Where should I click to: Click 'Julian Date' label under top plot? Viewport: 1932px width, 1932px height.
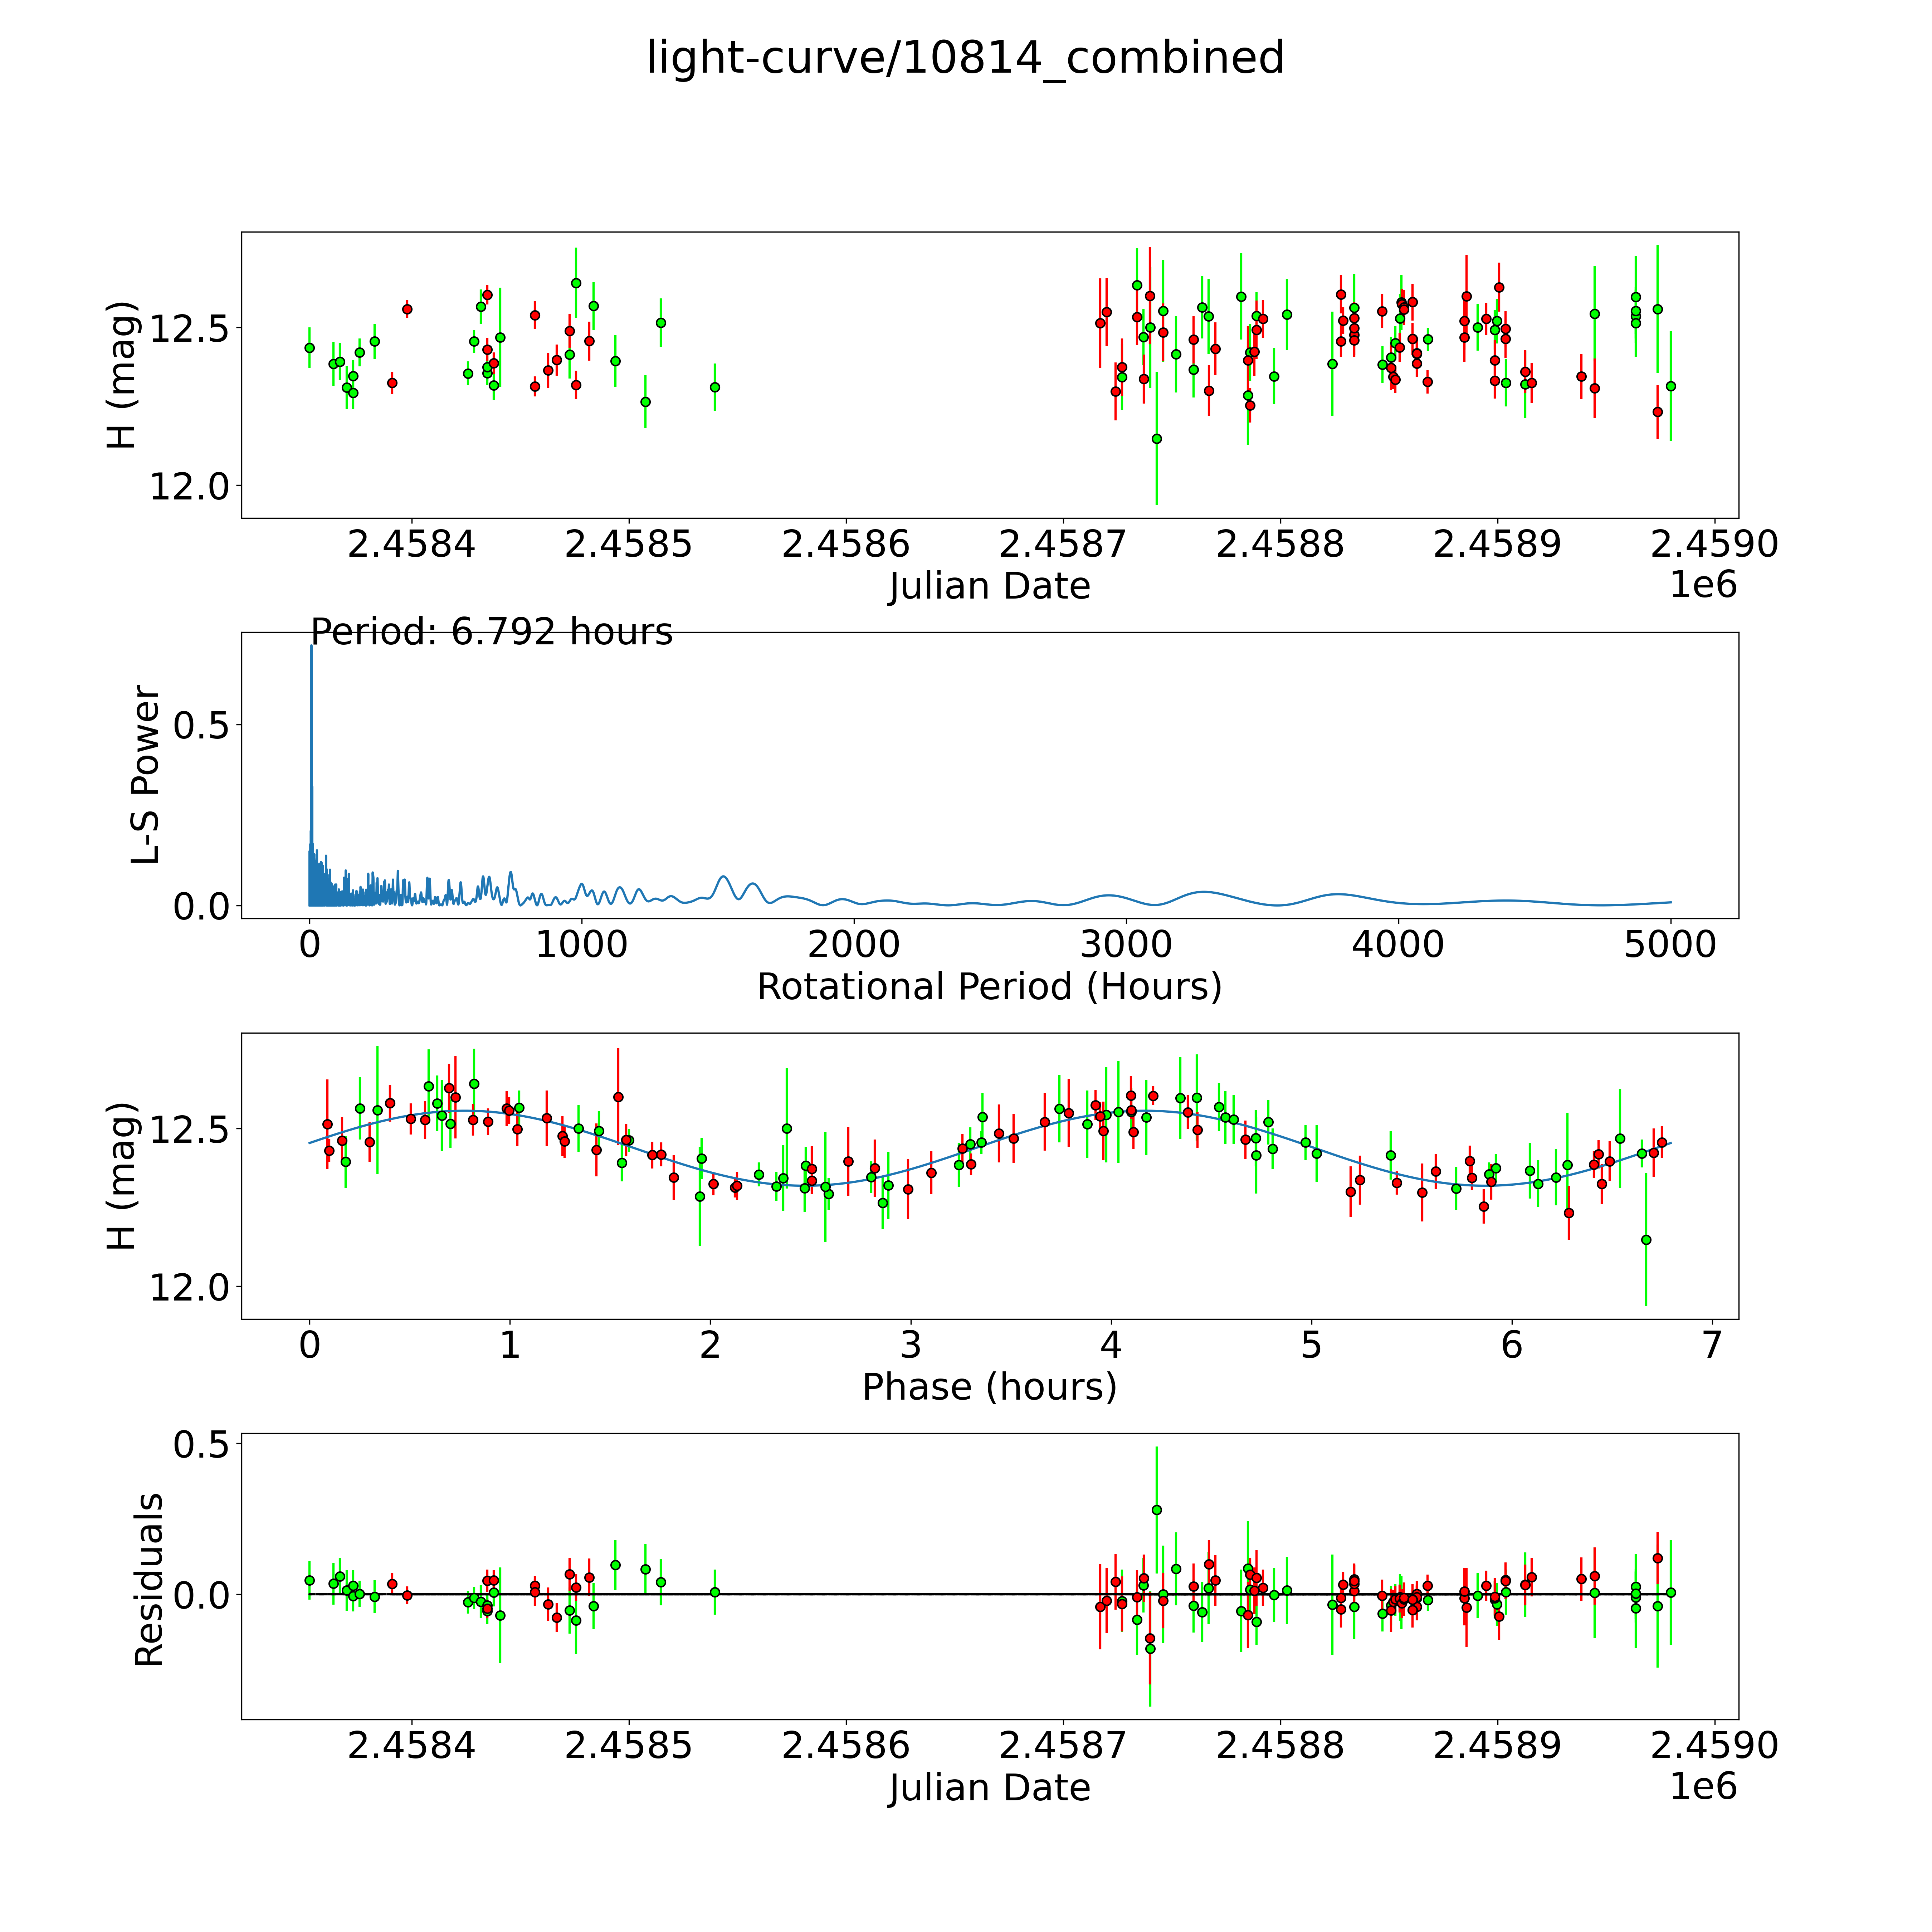click(x=989, y=586)
